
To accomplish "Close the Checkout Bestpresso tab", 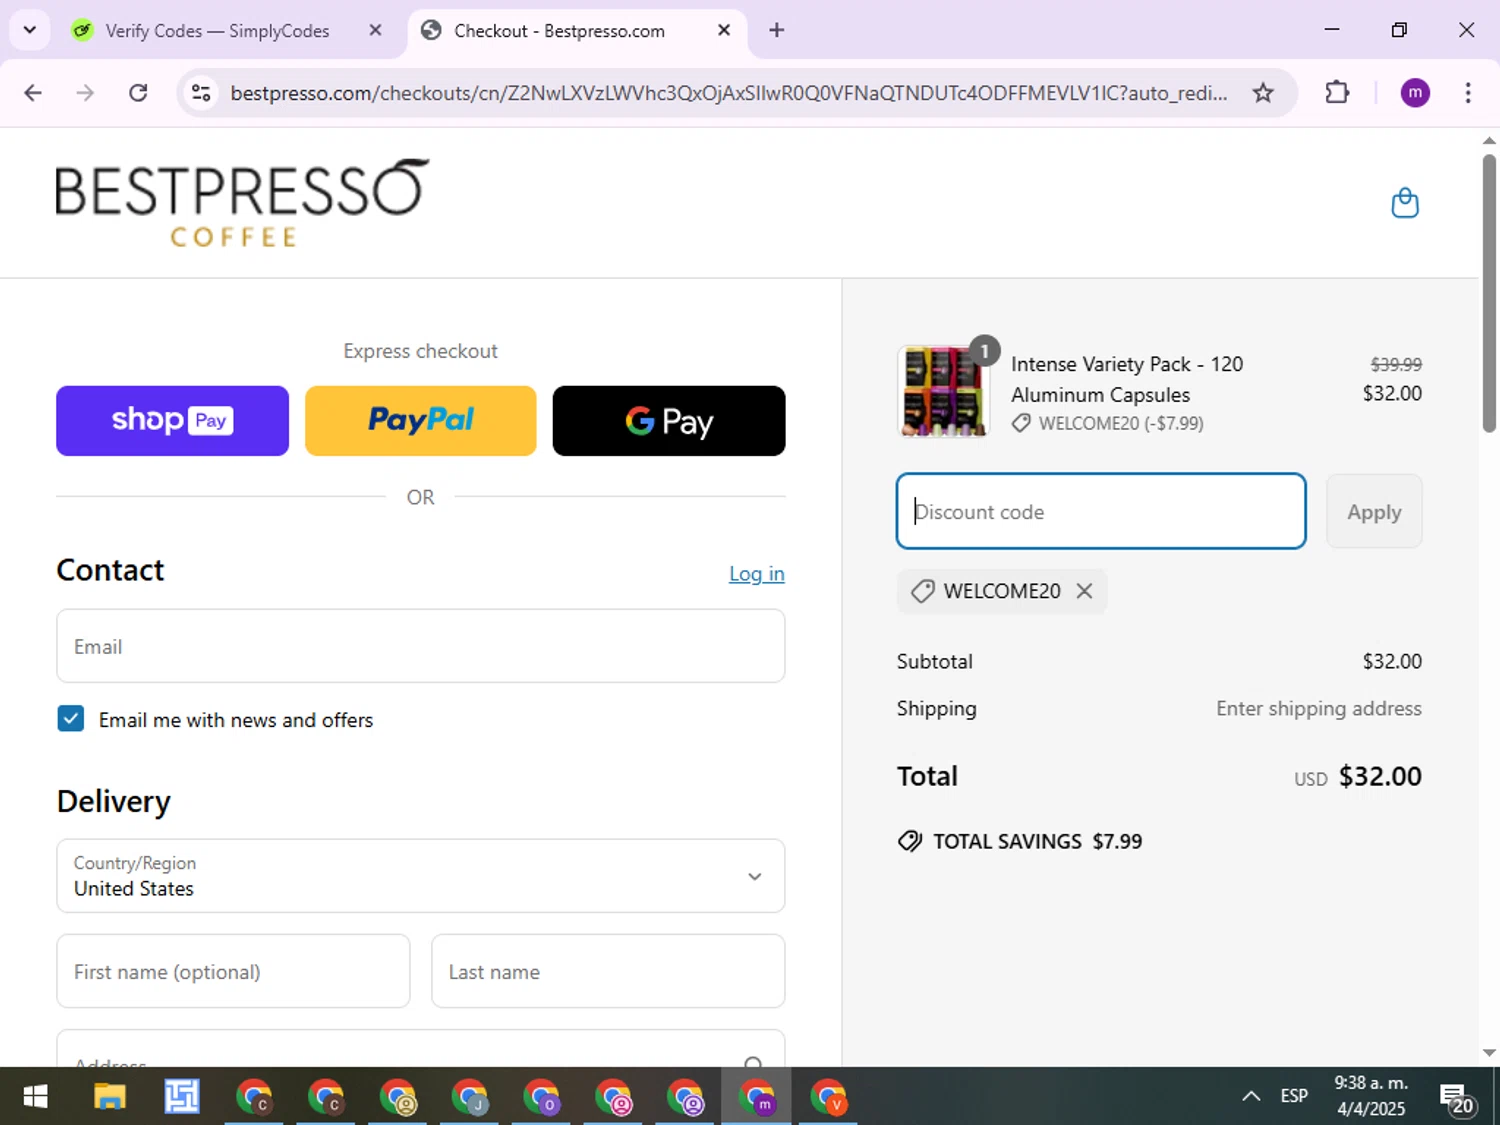I will point(724,30).
